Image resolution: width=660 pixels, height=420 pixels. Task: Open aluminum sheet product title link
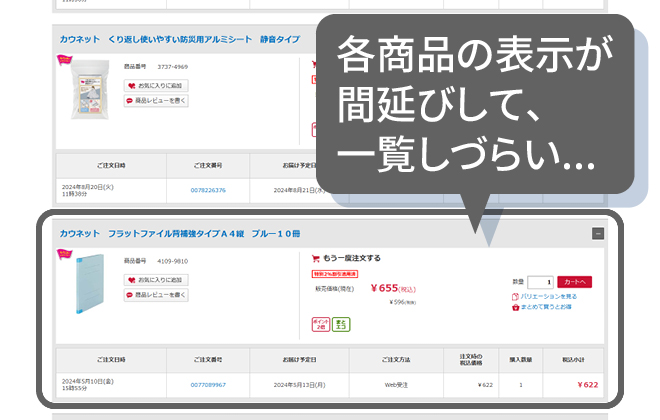179,39
